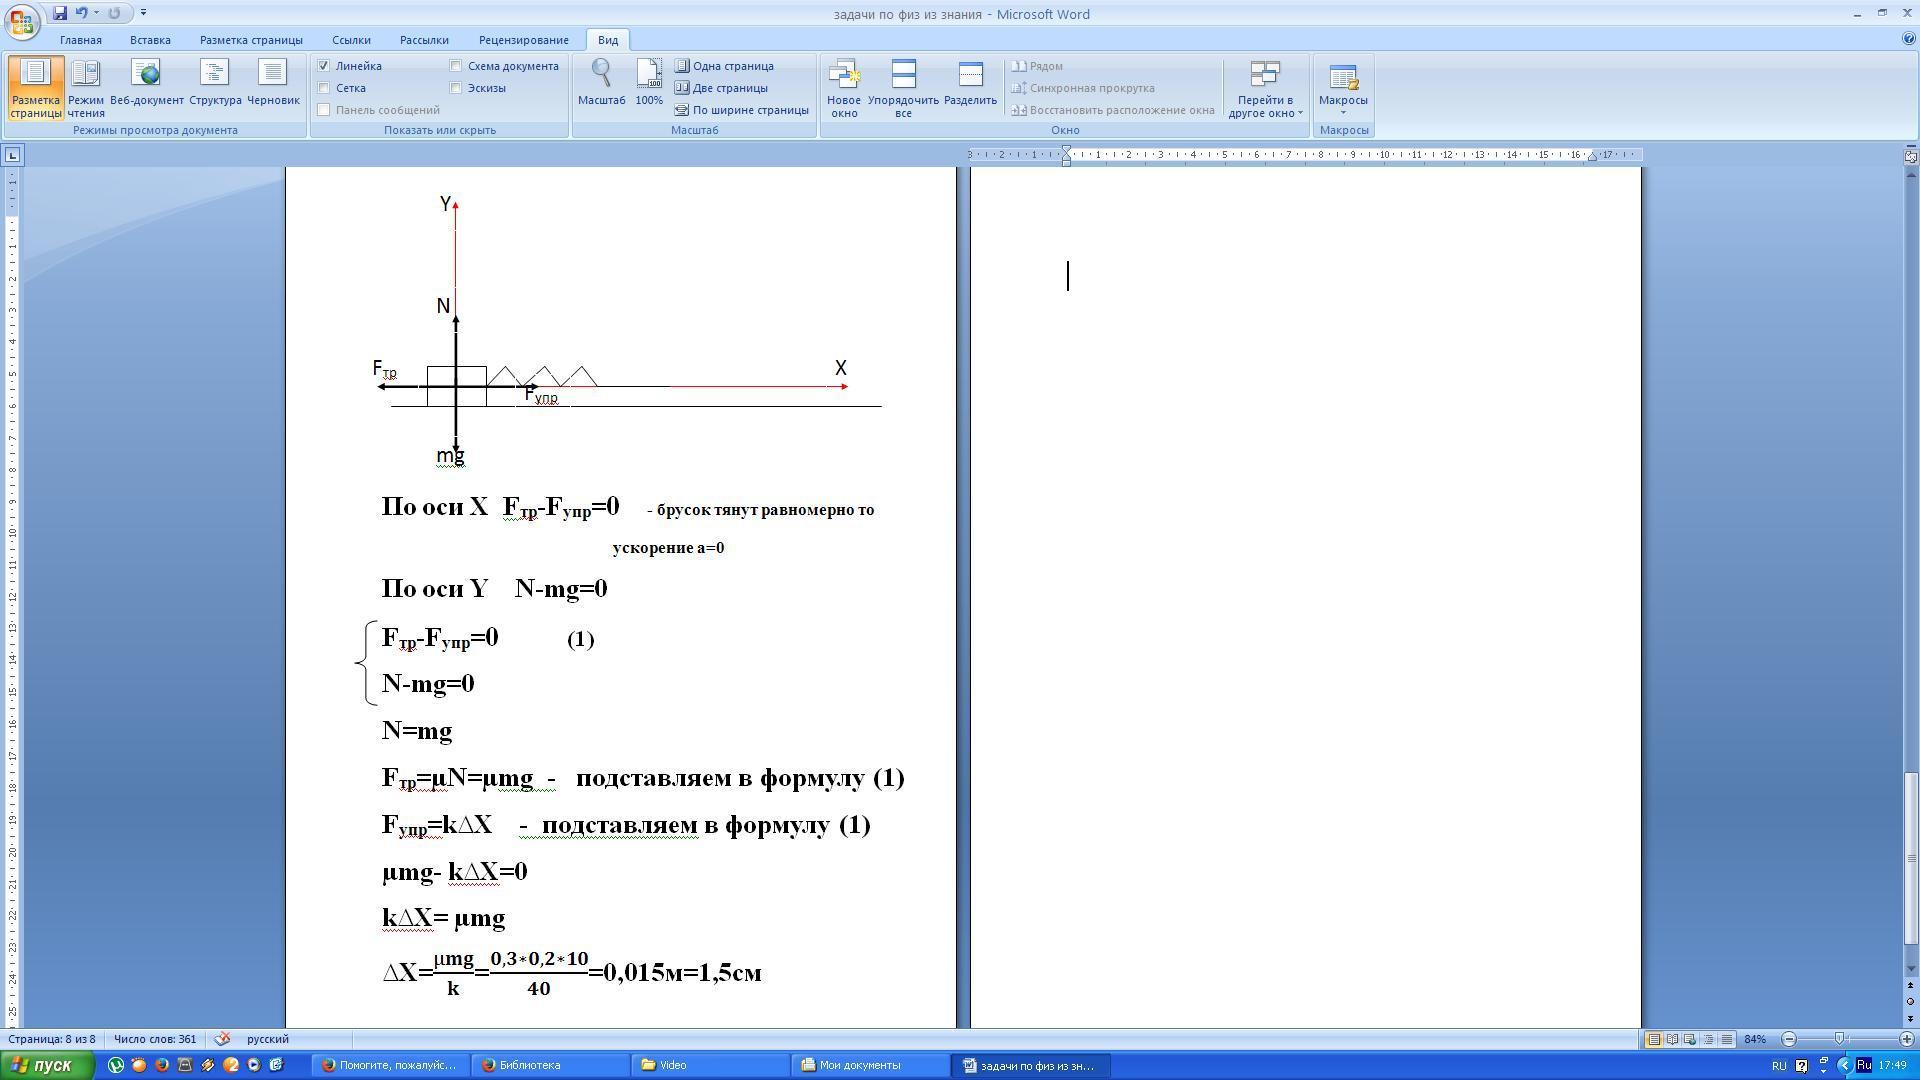Click the zoom slider in status bar

(1839, 1039)
